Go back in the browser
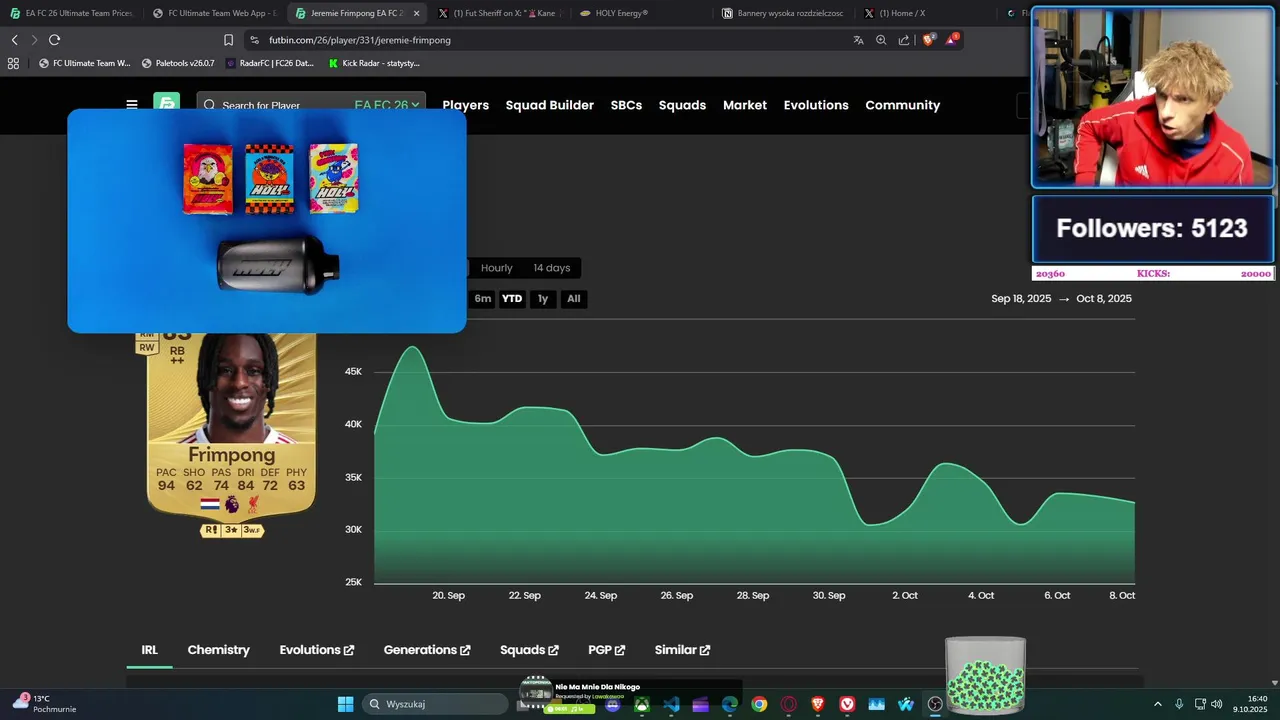Viewport: 1280px width, 720px height. coord(14,40)
